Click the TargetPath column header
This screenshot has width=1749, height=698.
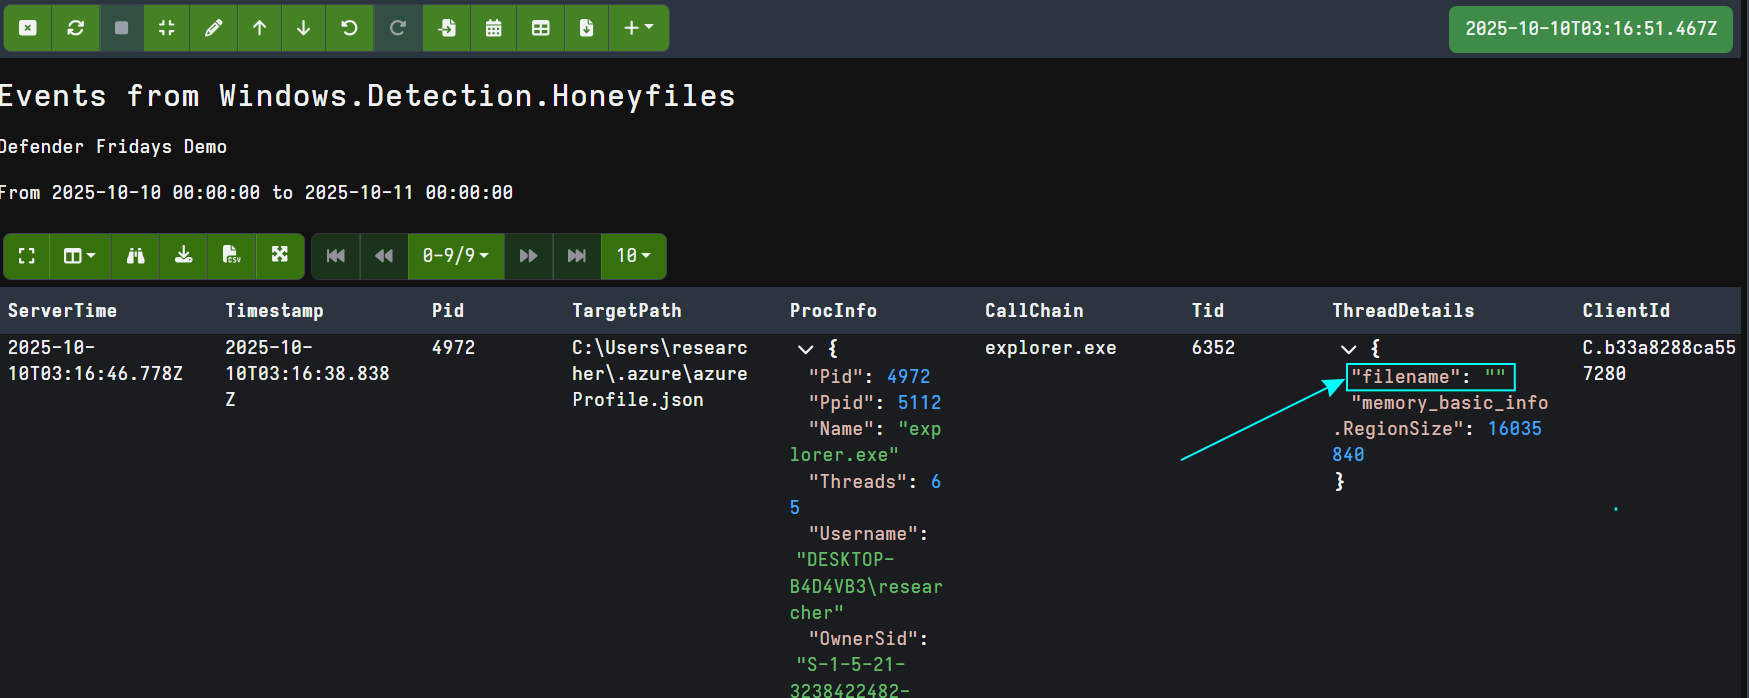626,311
